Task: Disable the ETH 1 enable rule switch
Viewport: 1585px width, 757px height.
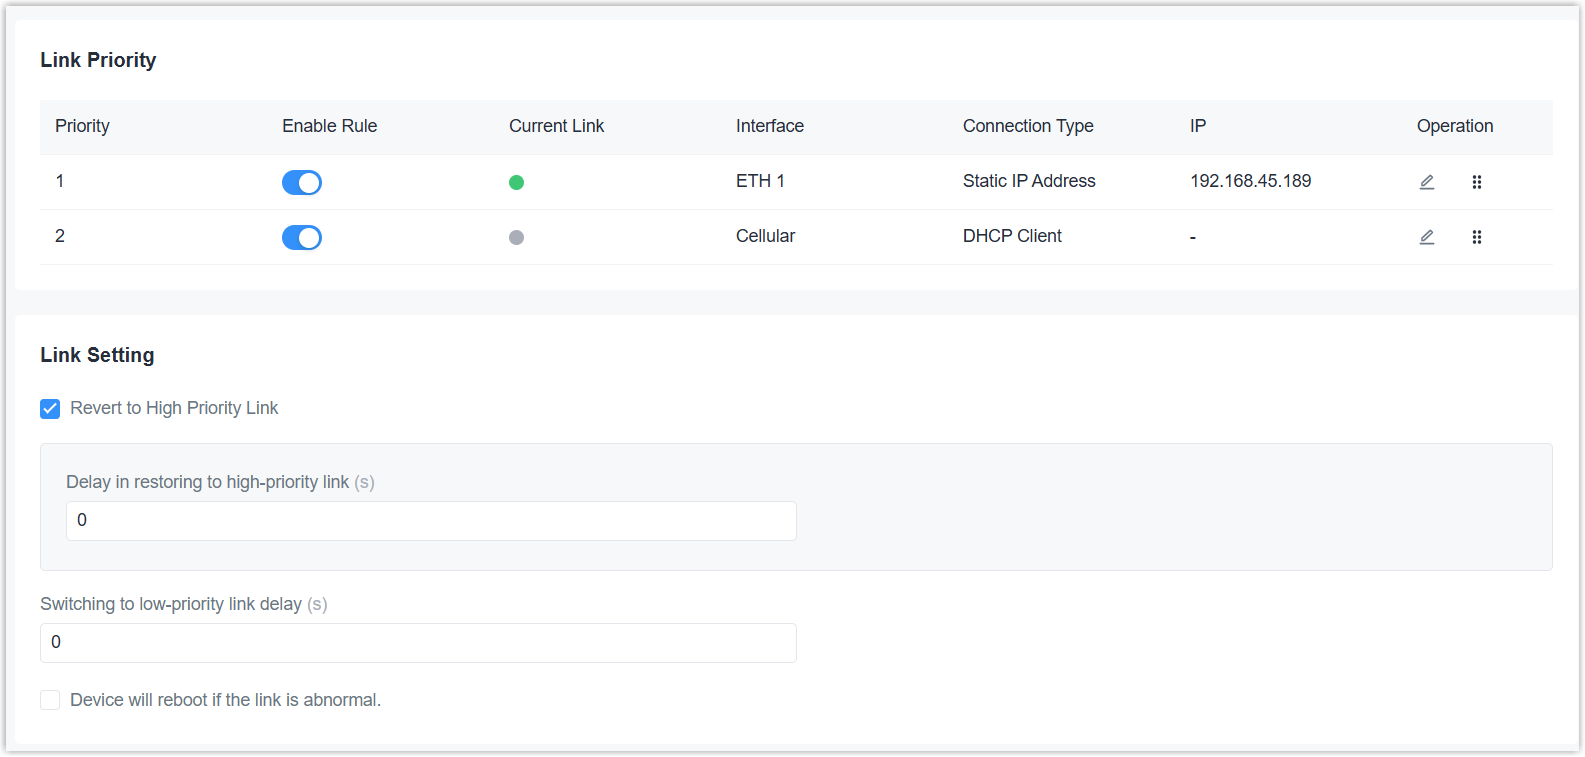Action: coord(301,182)
